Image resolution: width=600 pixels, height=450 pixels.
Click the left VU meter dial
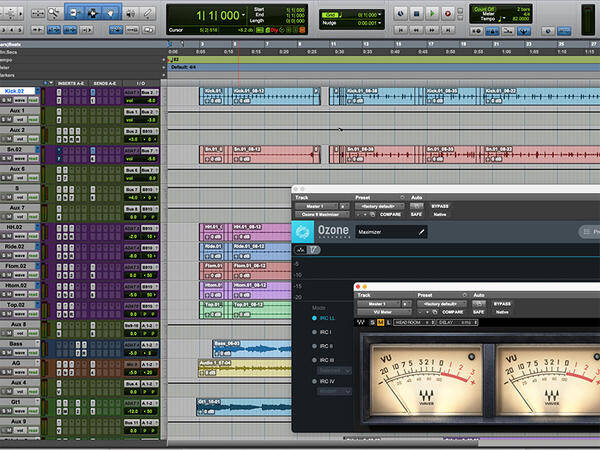coord(427,380)
